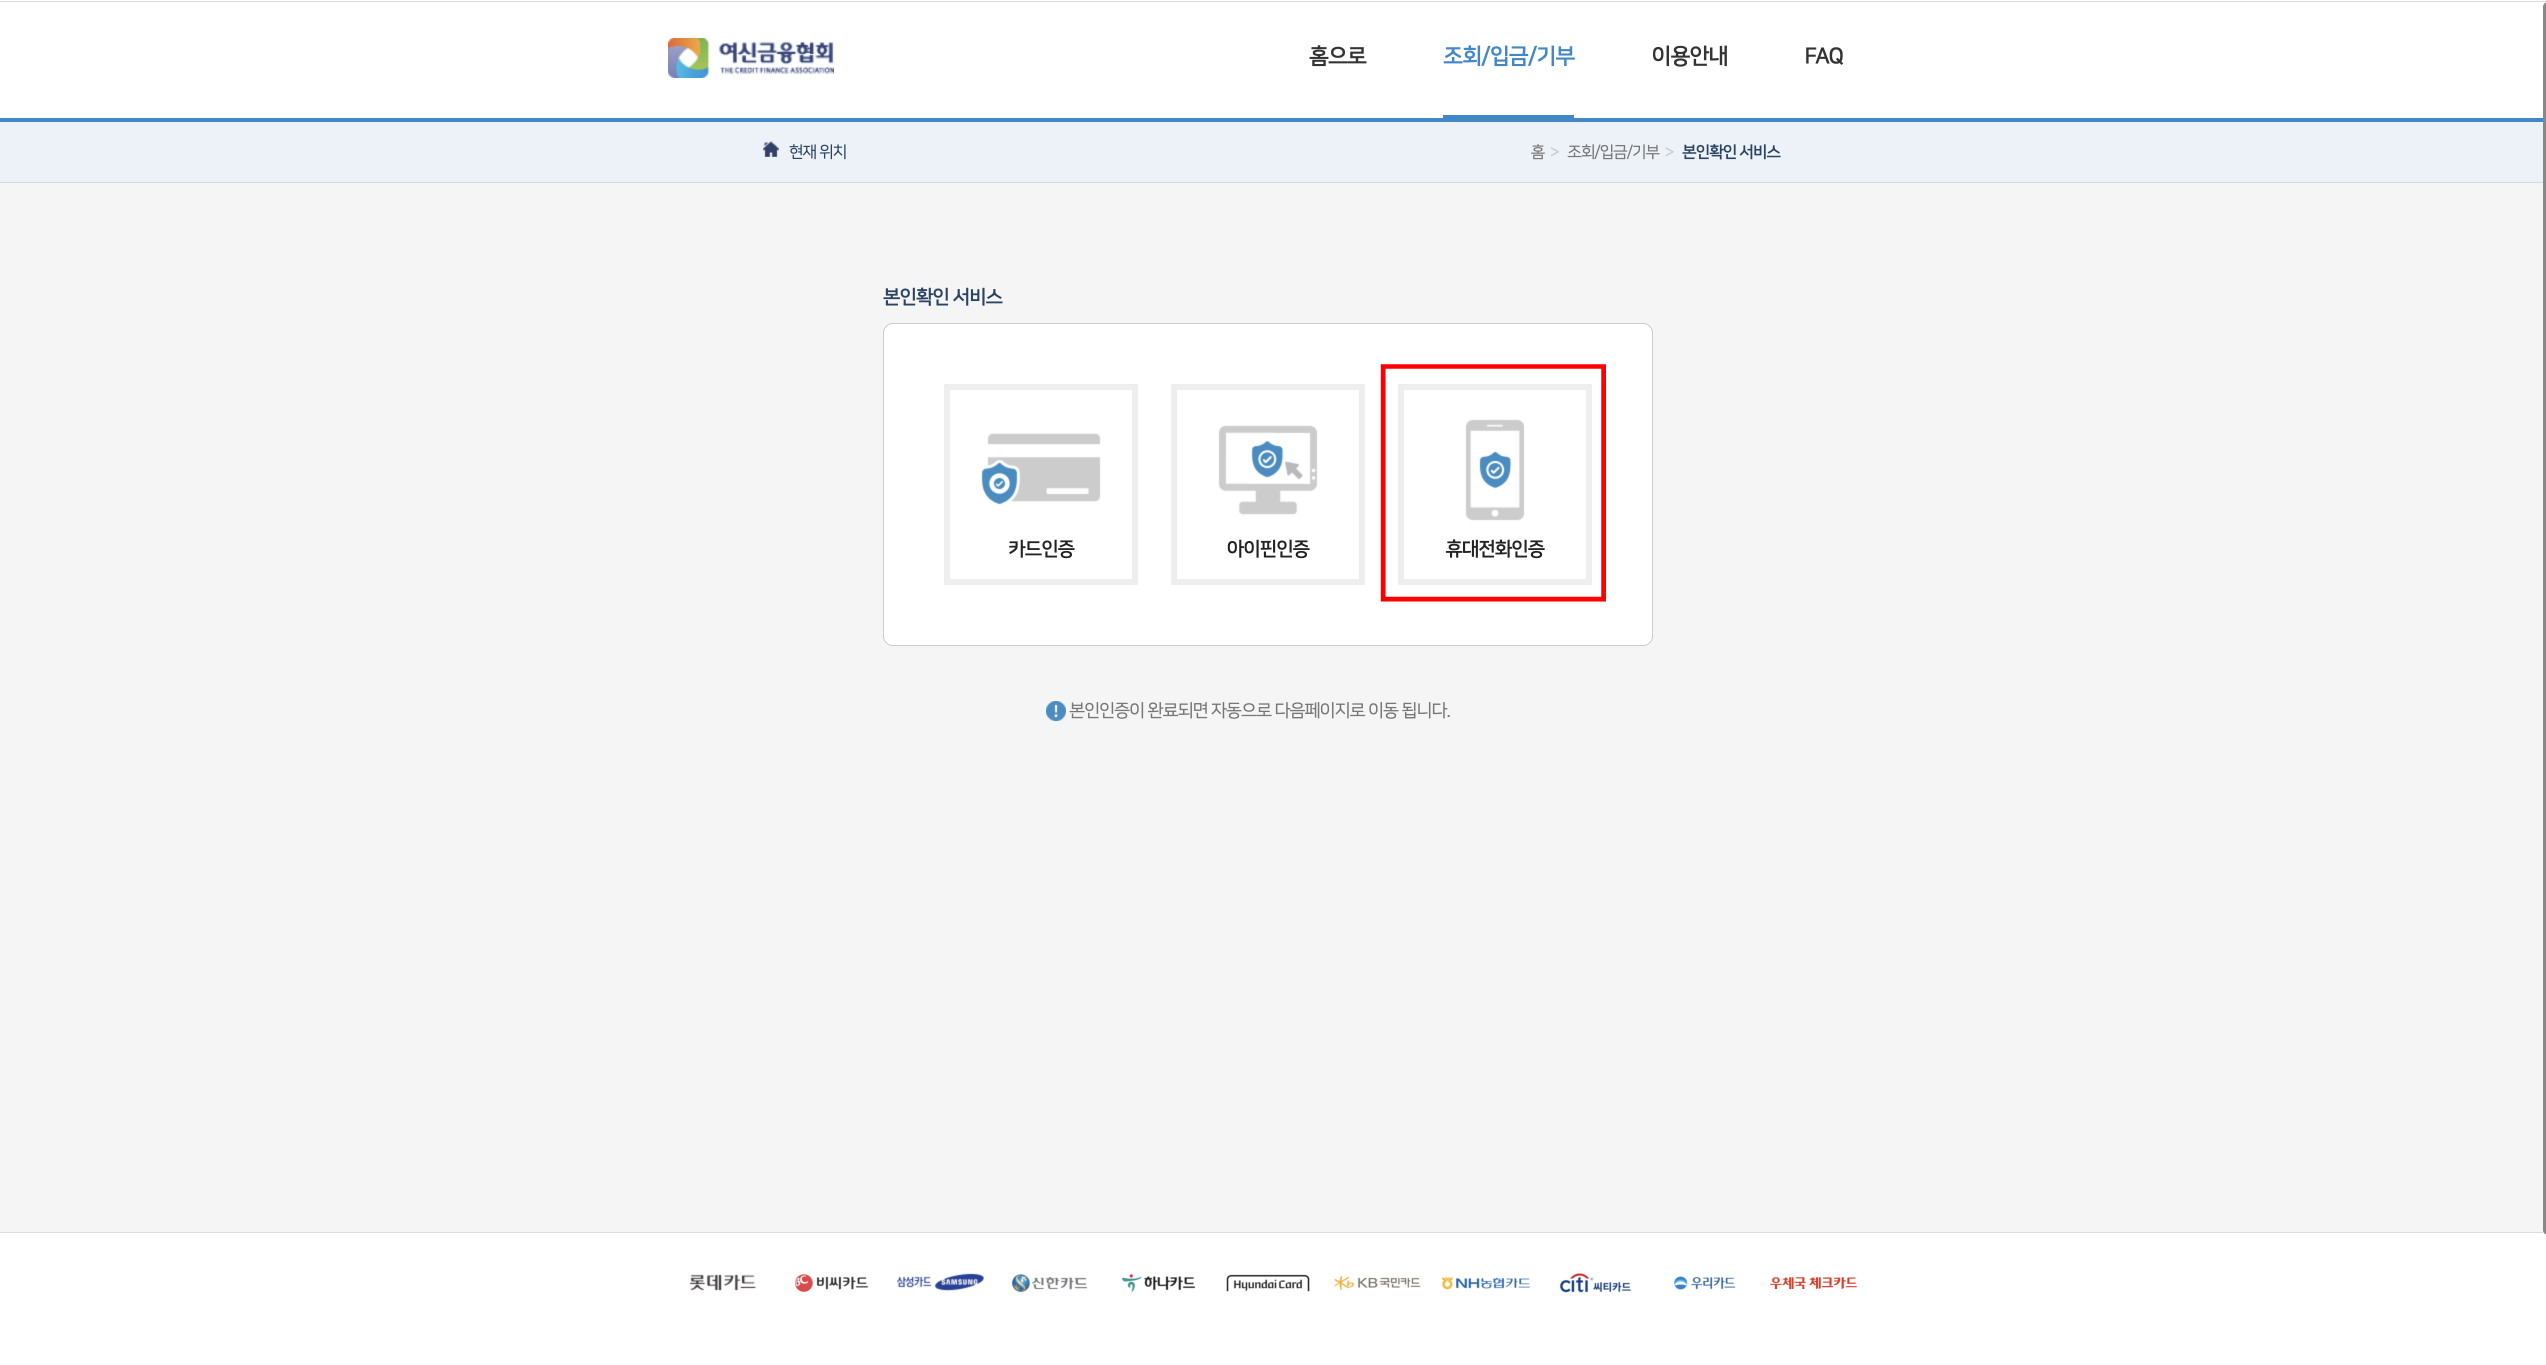Open the 조회/입금/기부 menu tab
The height and width of the screenshot is (1365, 2546).
coord(1508,56)
